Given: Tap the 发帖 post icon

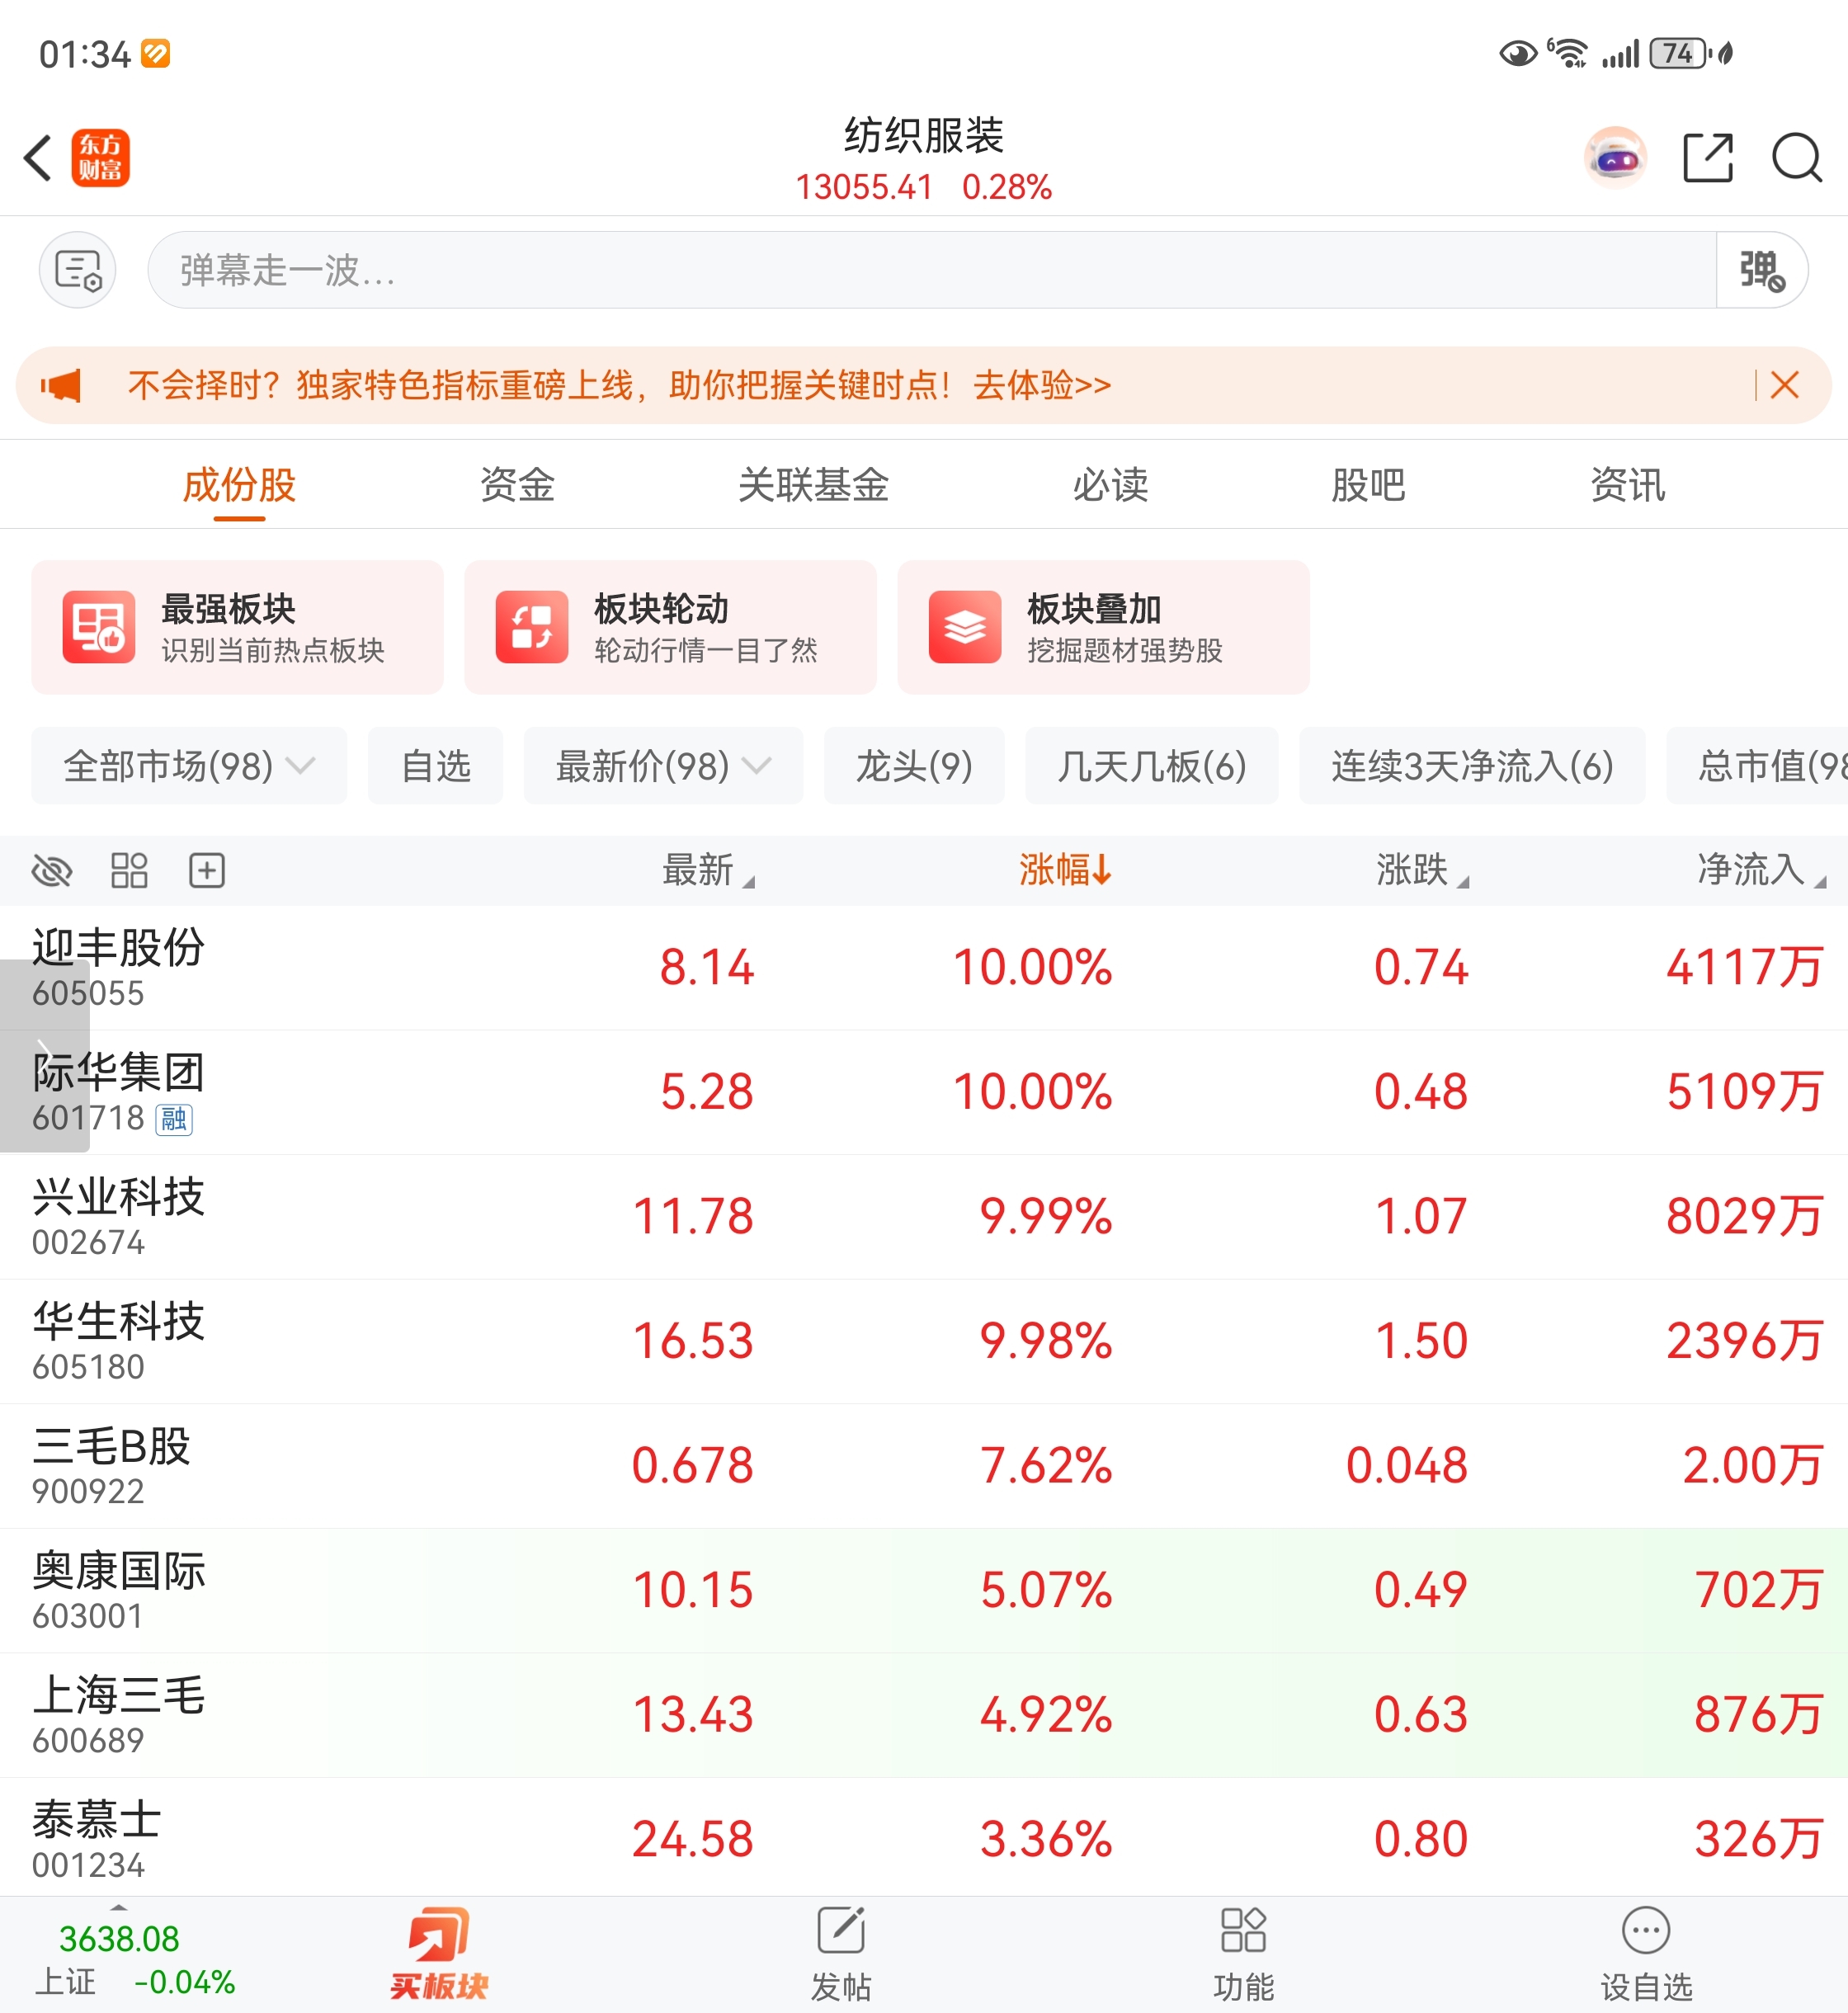Looking at the screenshot, I should [841, 1955].
